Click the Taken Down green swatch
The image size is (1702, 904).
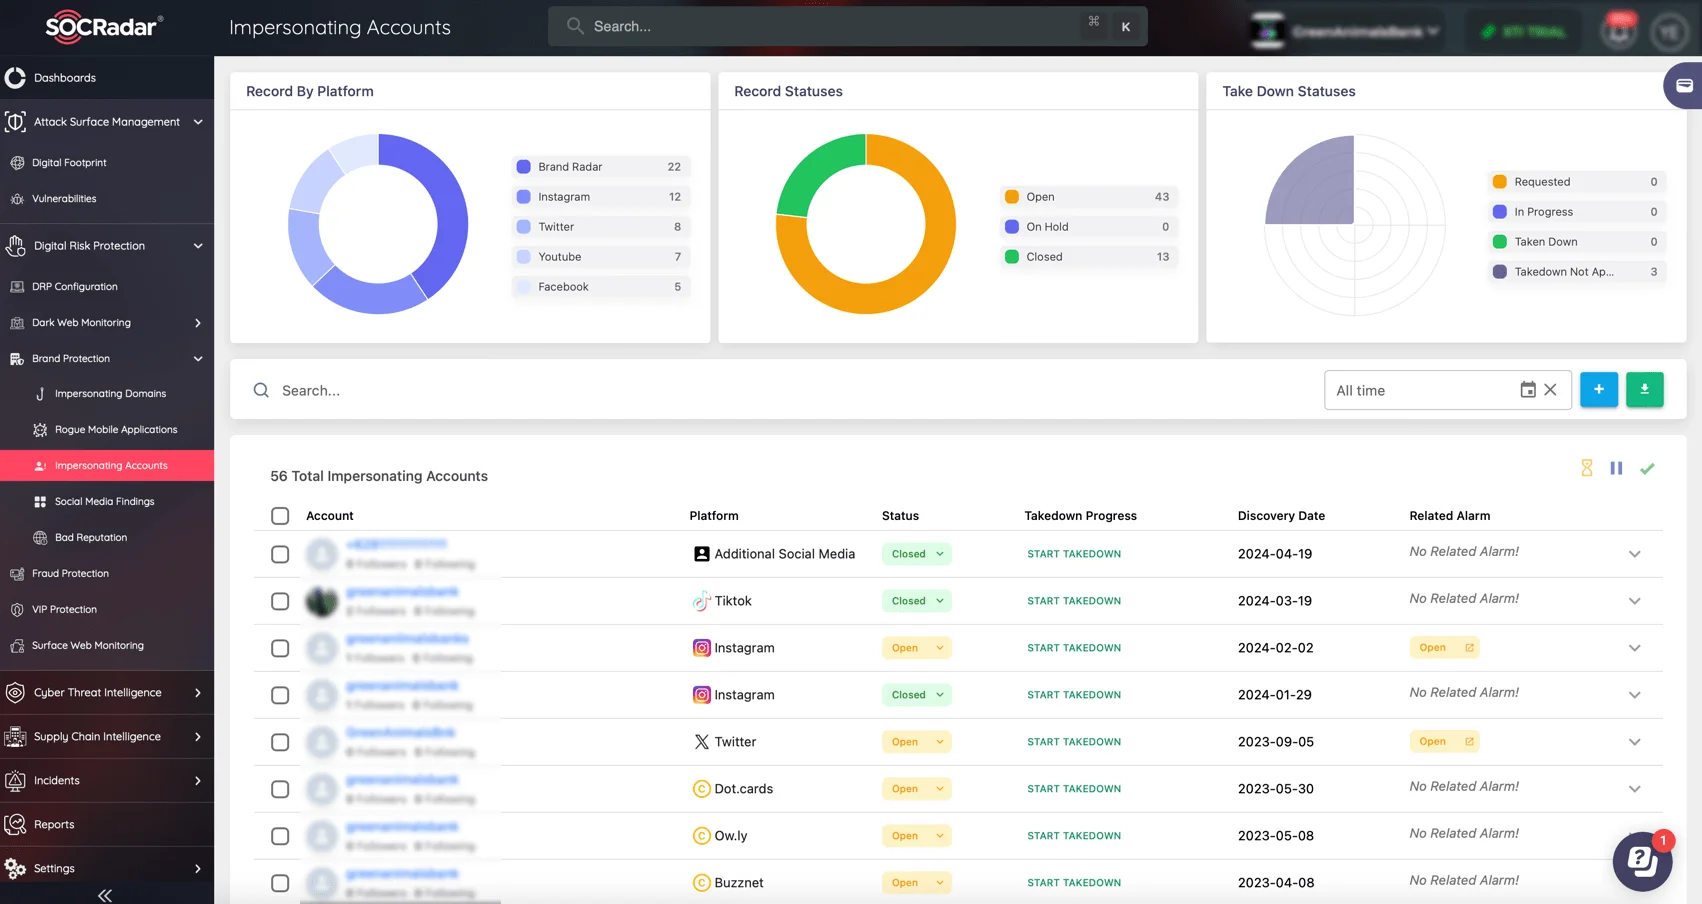click(x=1499, y=242)
